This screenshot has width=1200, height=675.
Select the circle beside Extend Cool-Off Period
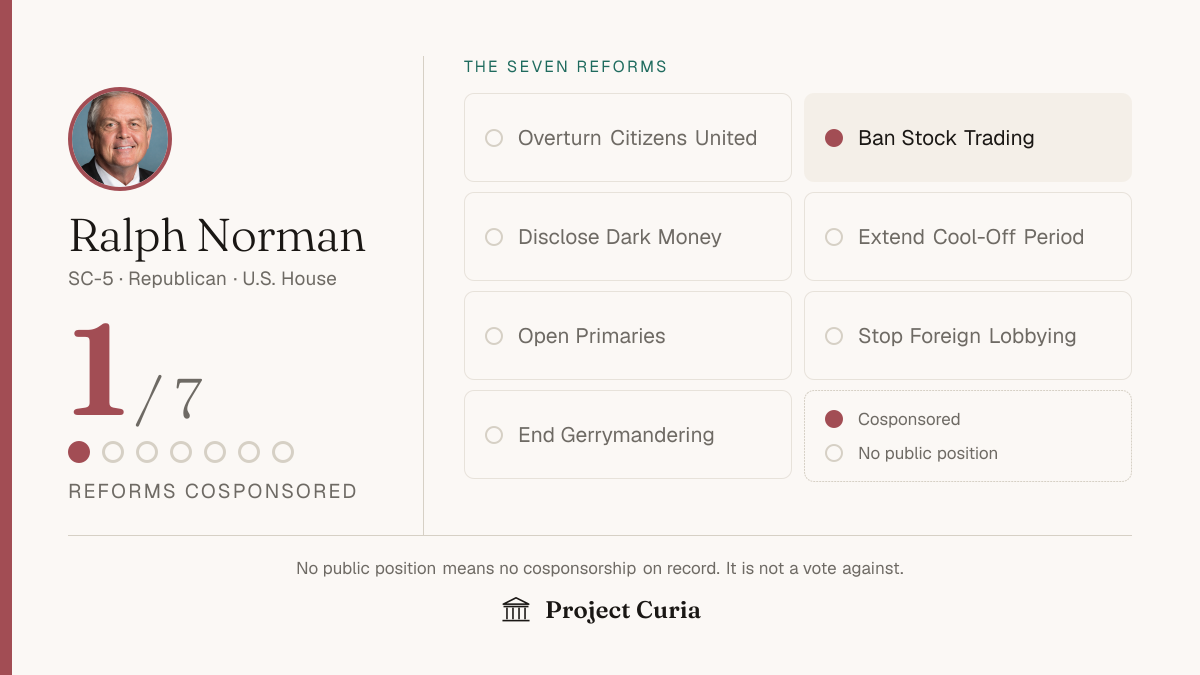click(x=834, y=237)
